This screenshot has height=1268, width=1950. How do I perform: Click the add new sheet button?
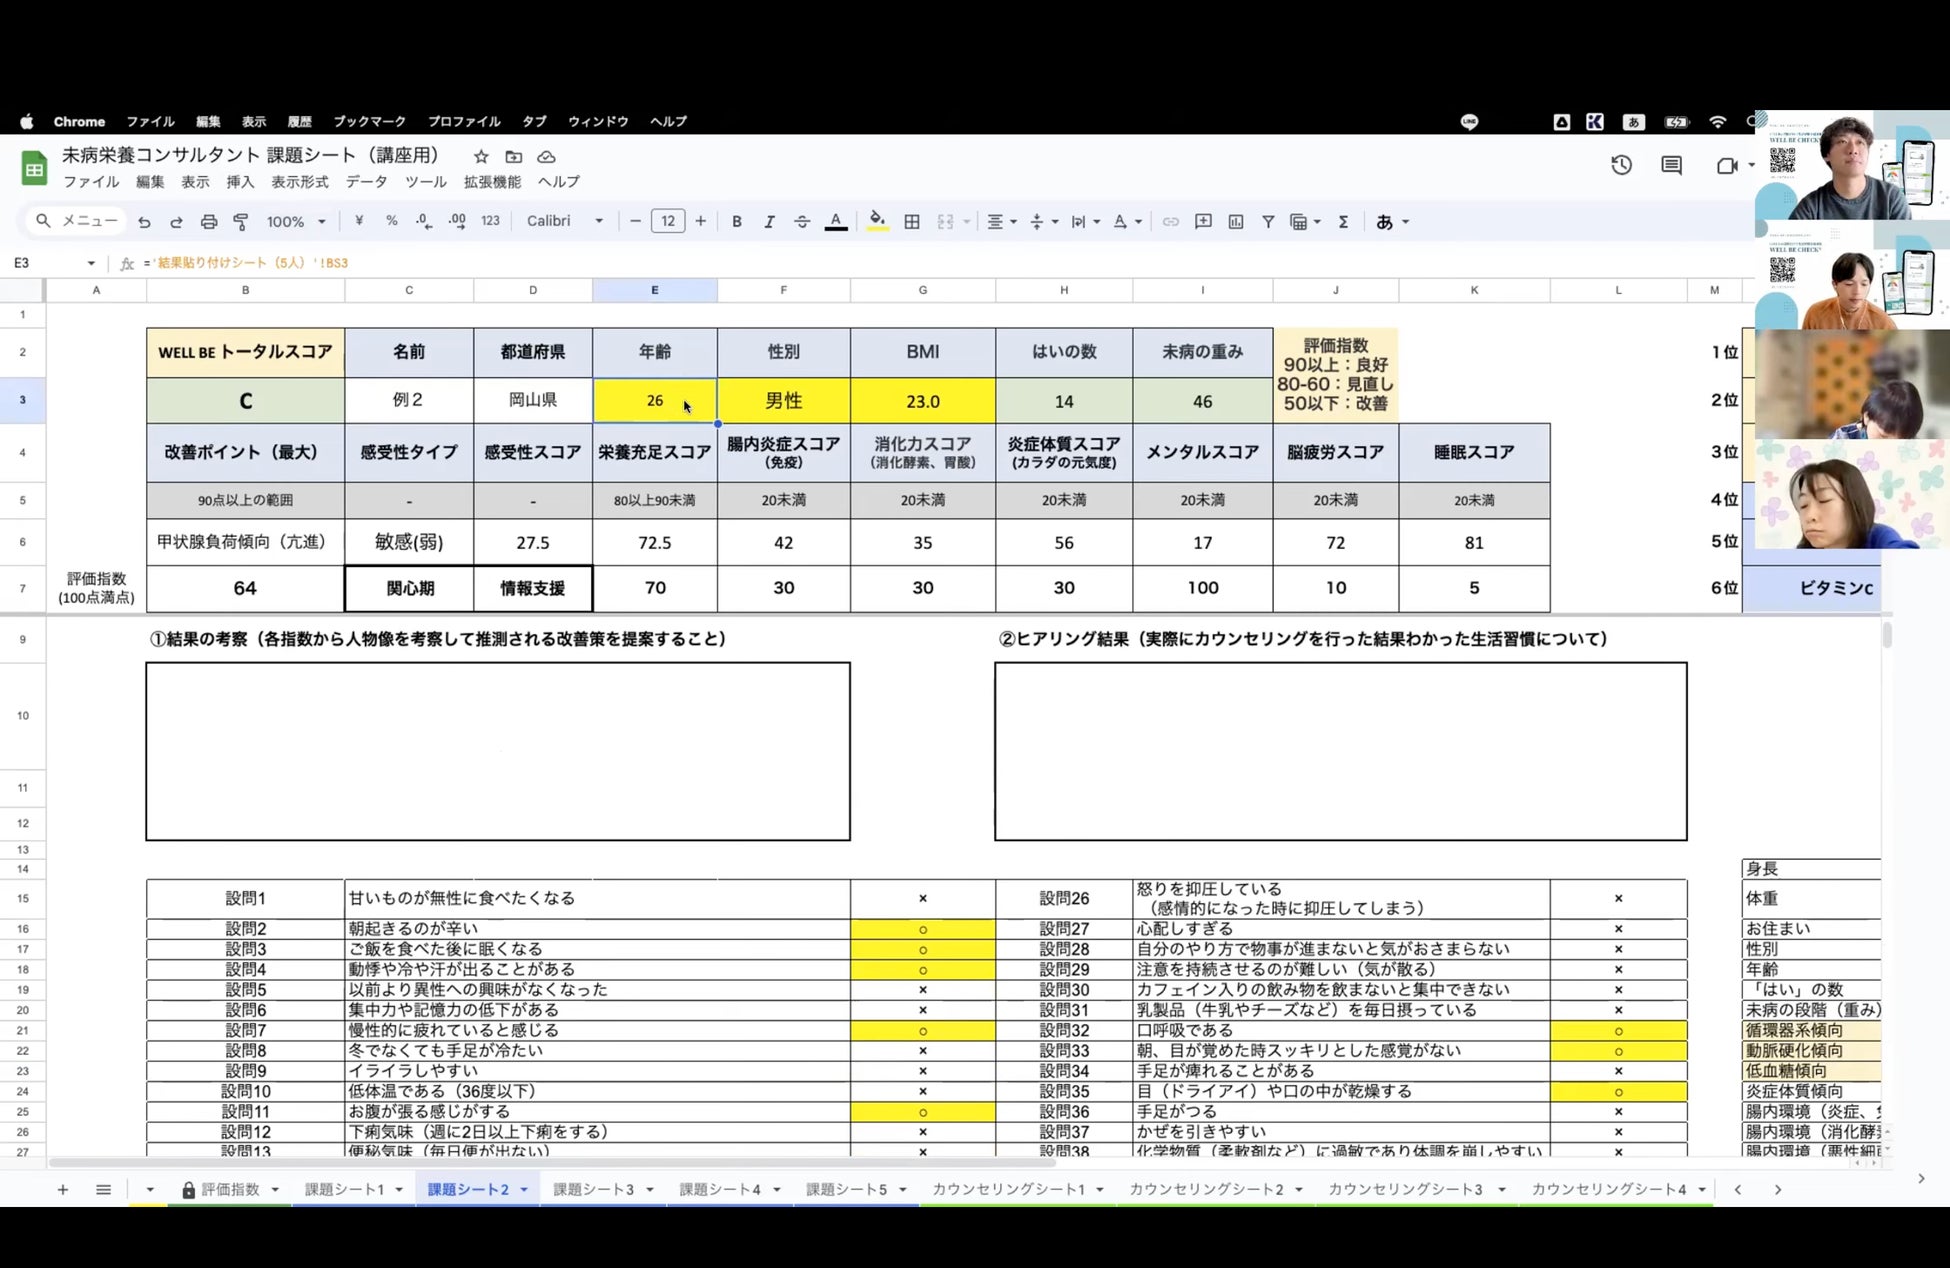tap(63, 1190)
